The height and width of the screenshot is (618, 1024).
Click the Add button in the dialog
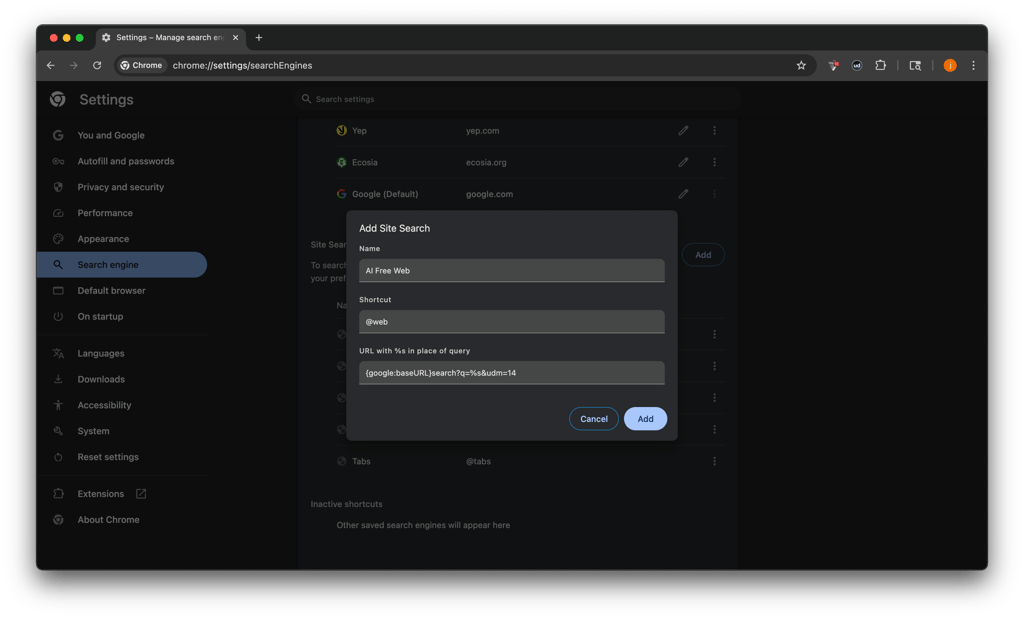[x=645, y=419]
